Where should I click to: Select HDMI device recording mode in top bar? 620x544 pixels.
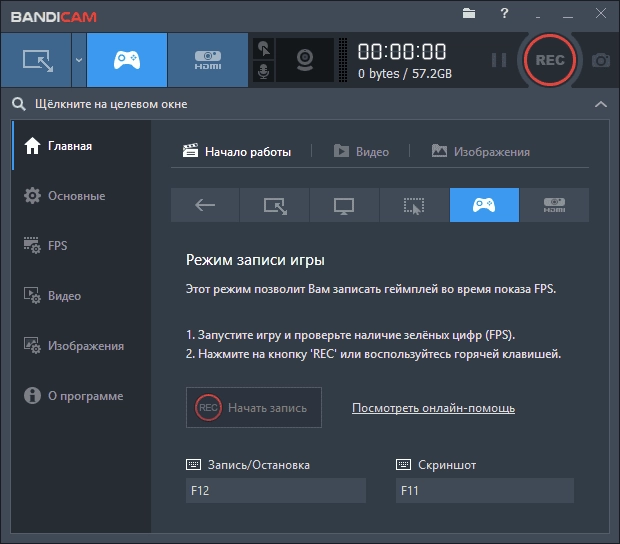(x=208, y=60)
